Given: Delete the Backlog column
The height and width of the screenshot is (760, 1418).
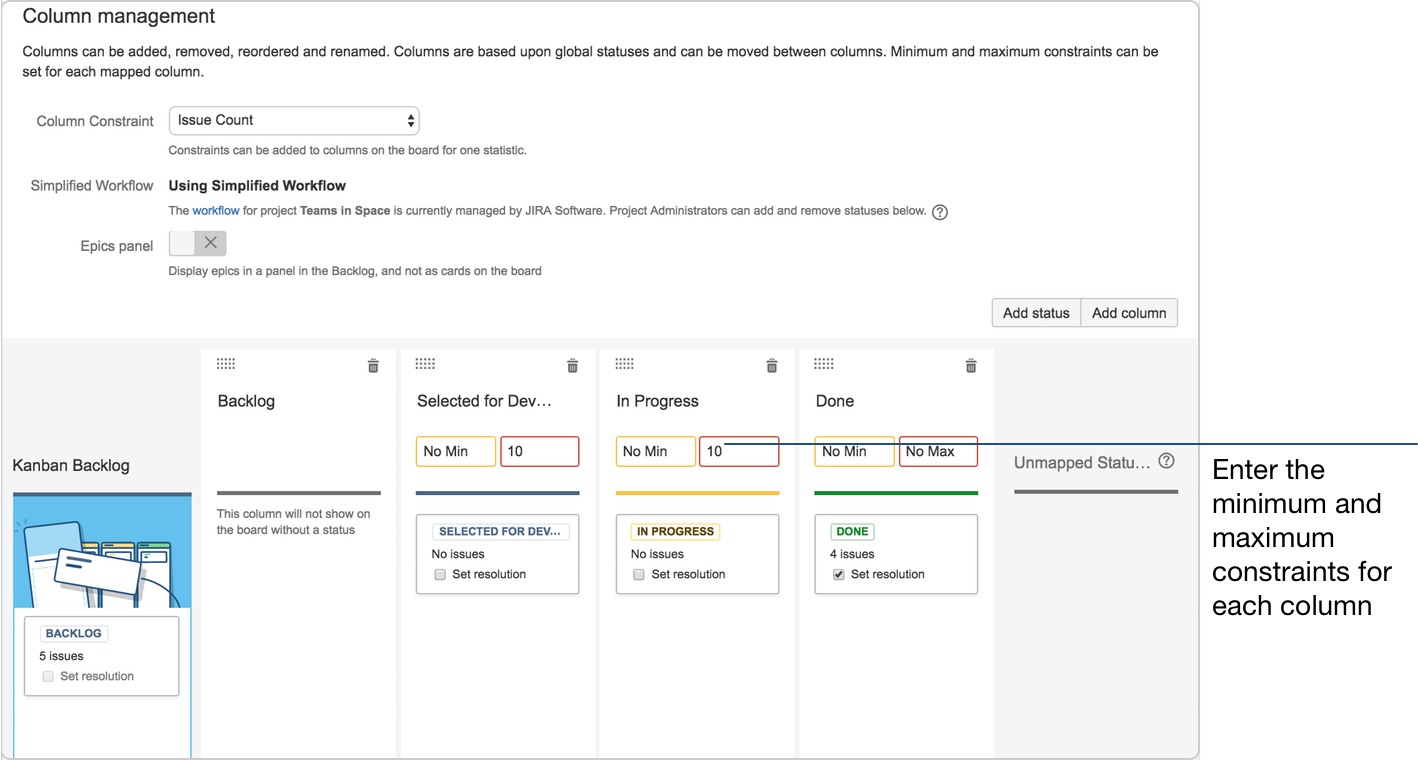Looking at the screenshot, I should pyautogui.click(x=373, y=365).
